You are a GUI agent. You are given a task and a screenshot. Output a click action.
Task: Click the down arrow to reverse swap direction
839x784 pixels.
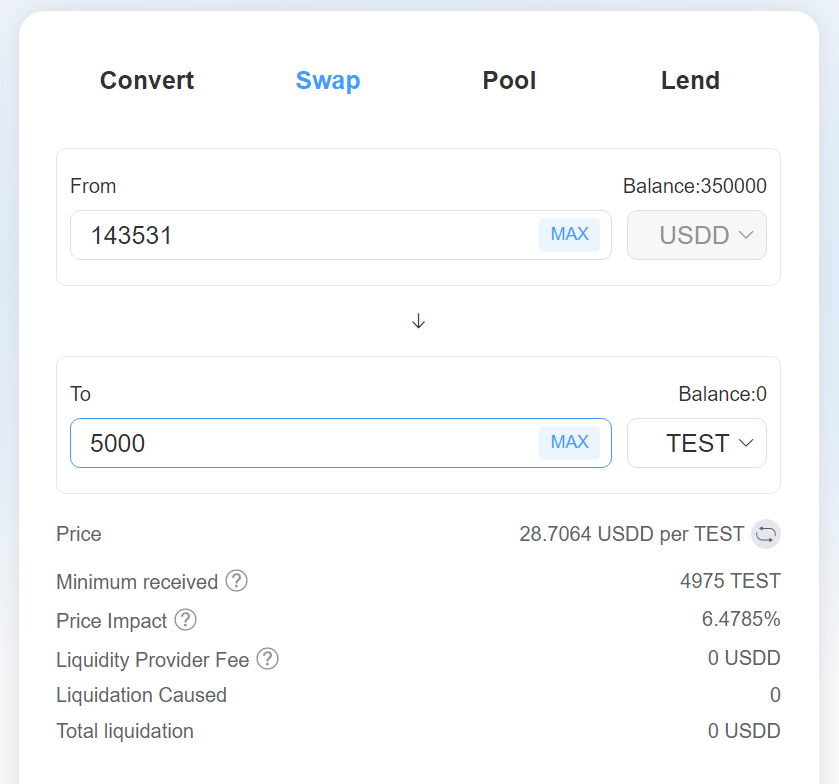tap(418, 321)
